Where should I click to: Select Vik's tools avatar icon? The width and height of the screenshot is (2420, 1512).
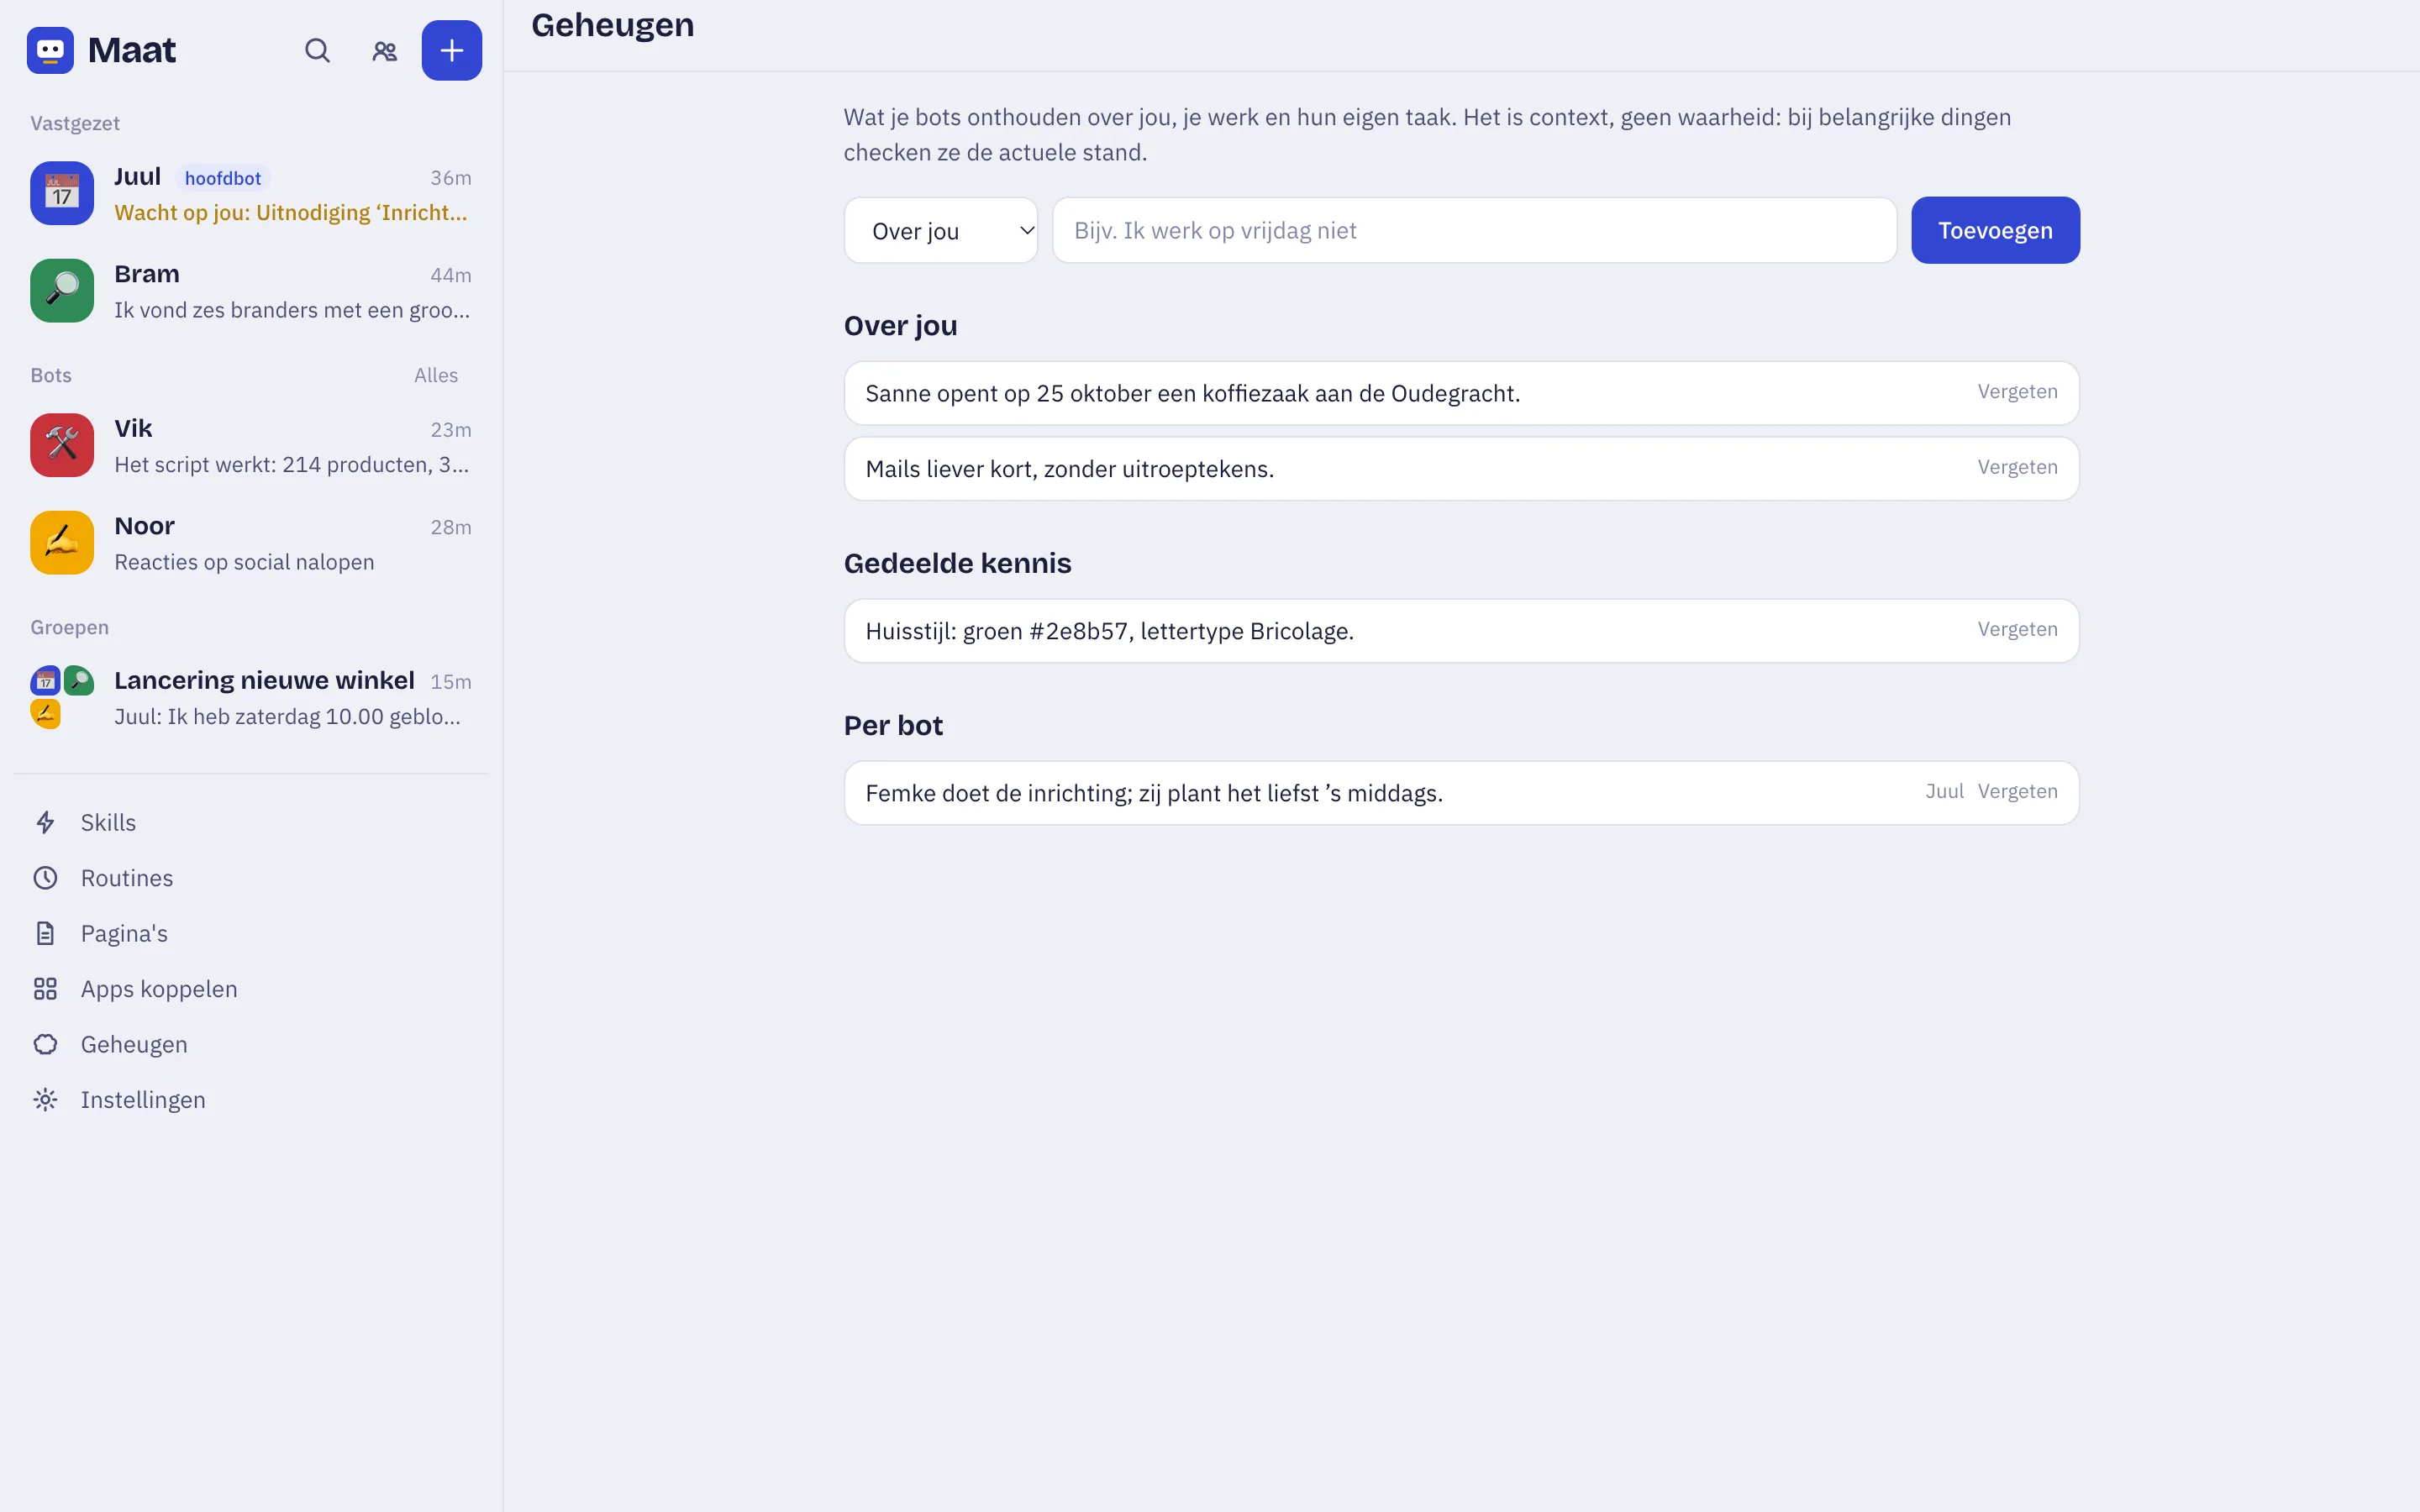(62, 445)
